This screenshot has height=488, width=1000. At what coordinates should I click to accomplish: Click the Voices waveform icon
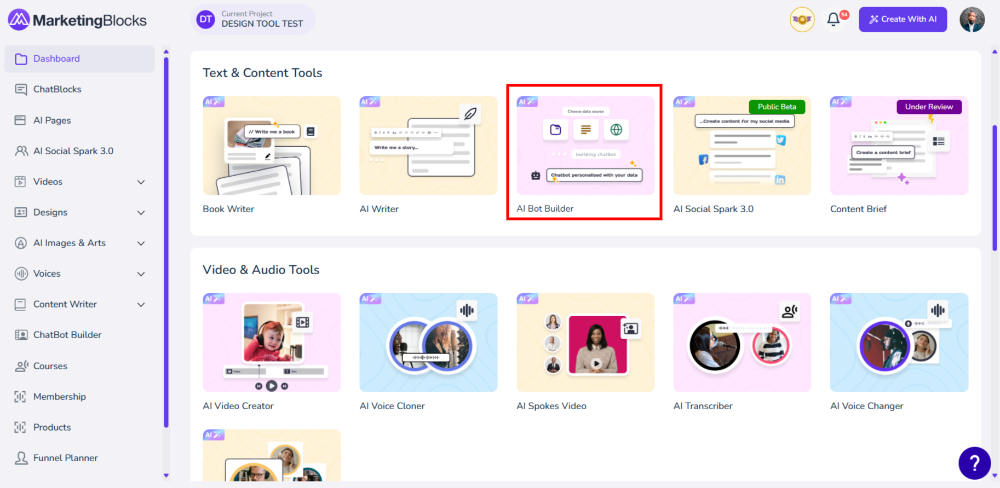(21, 274)
